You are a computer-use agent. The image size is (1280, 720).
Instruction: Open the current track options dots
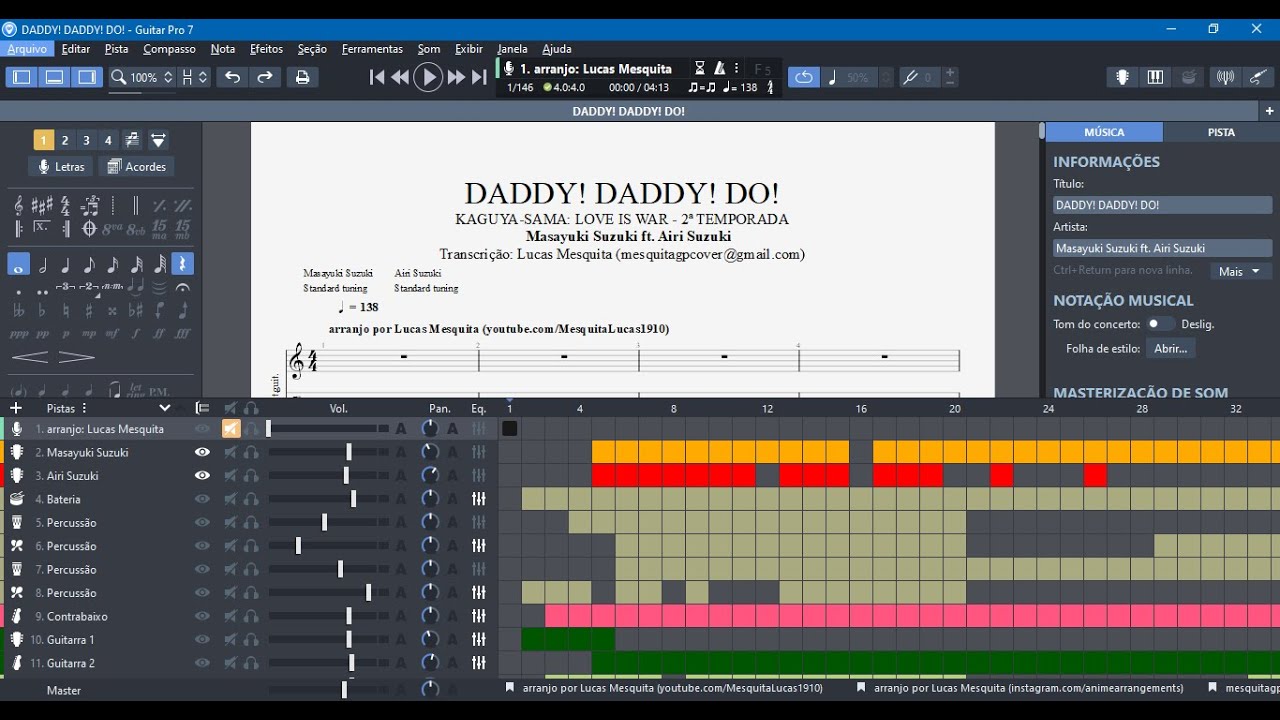pyautogui.click(x=737, y=68)
